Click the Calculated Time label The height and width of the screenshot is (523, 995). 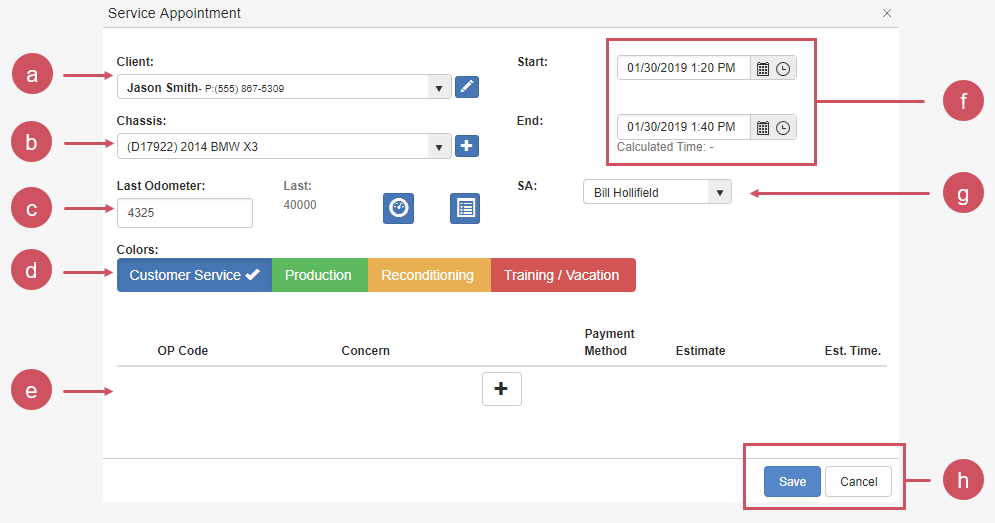tap(665, 147)
